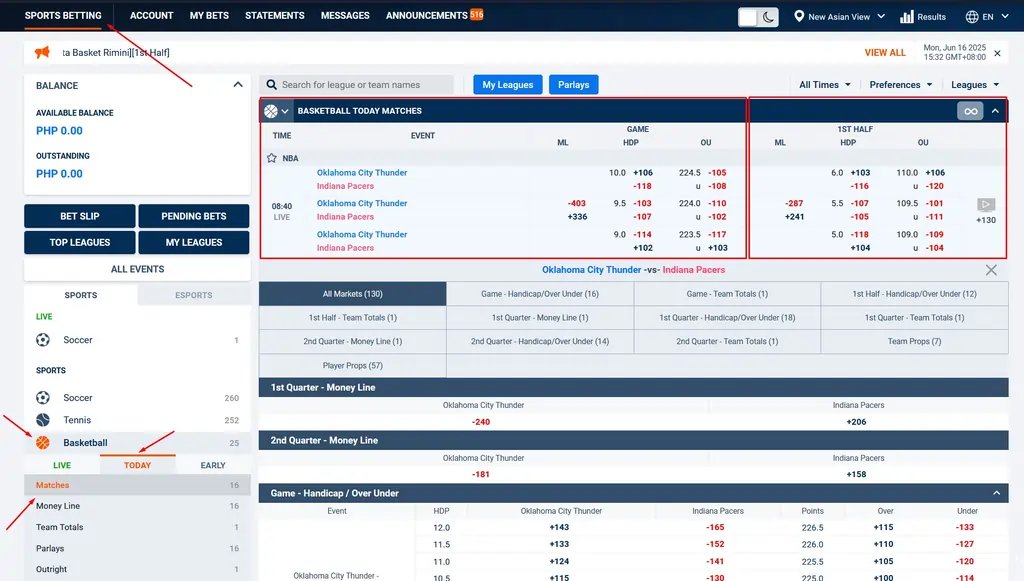The height and width of the screenshot is (581, 1024).
Task: Collapse the Balance panel
Action: pyautogui.click(x=238, y=85)
